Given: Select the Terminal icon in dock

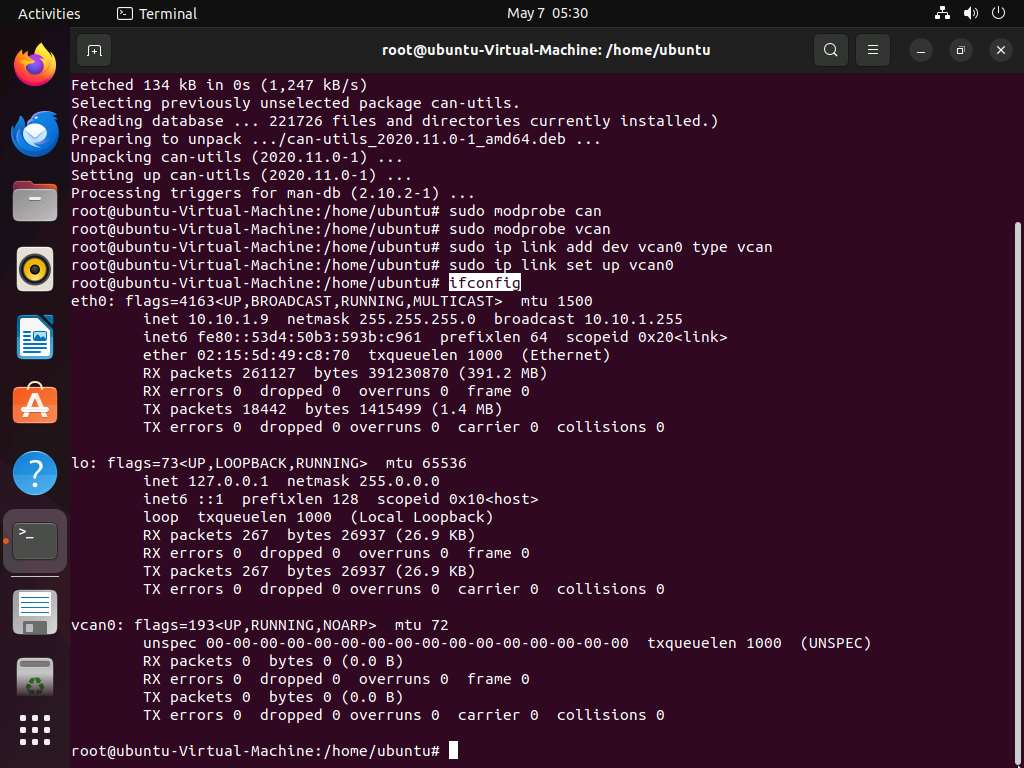Looking at the screenshot, I should [x=35, y=540].
